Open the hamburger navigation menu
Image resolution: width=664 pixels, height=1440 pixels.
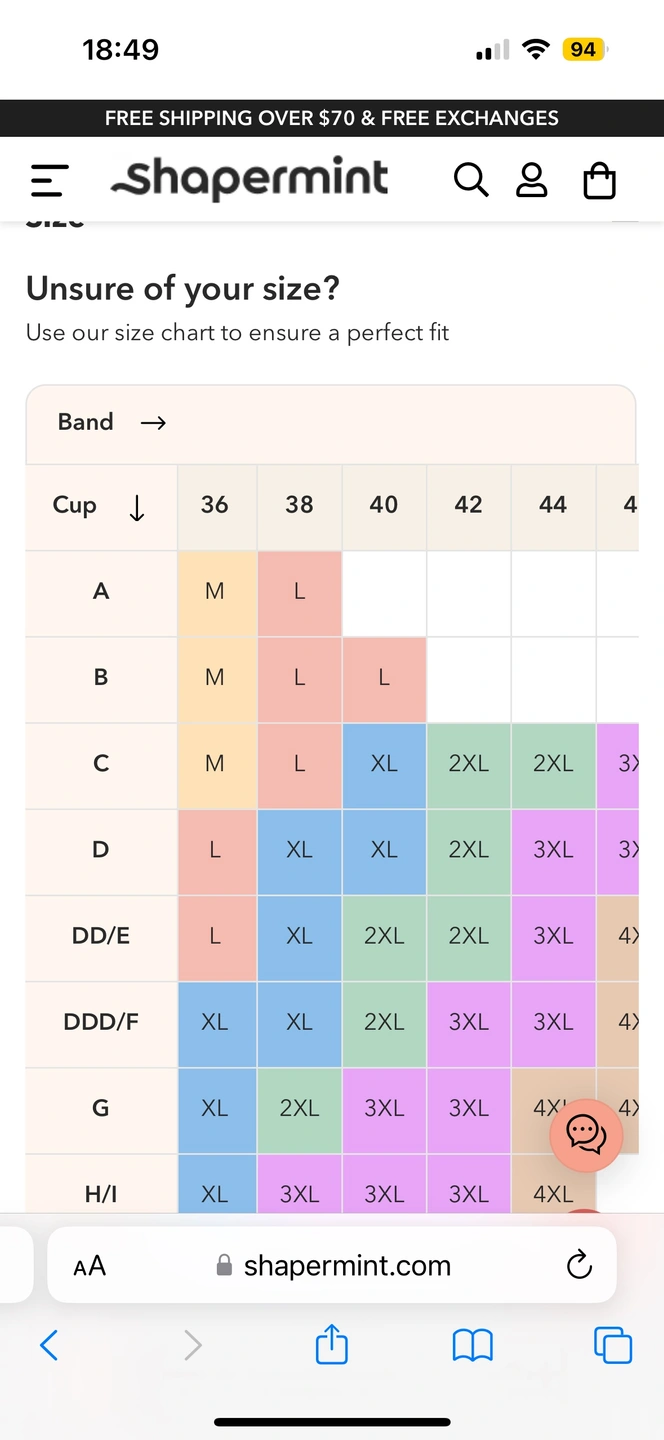[49, 180]
